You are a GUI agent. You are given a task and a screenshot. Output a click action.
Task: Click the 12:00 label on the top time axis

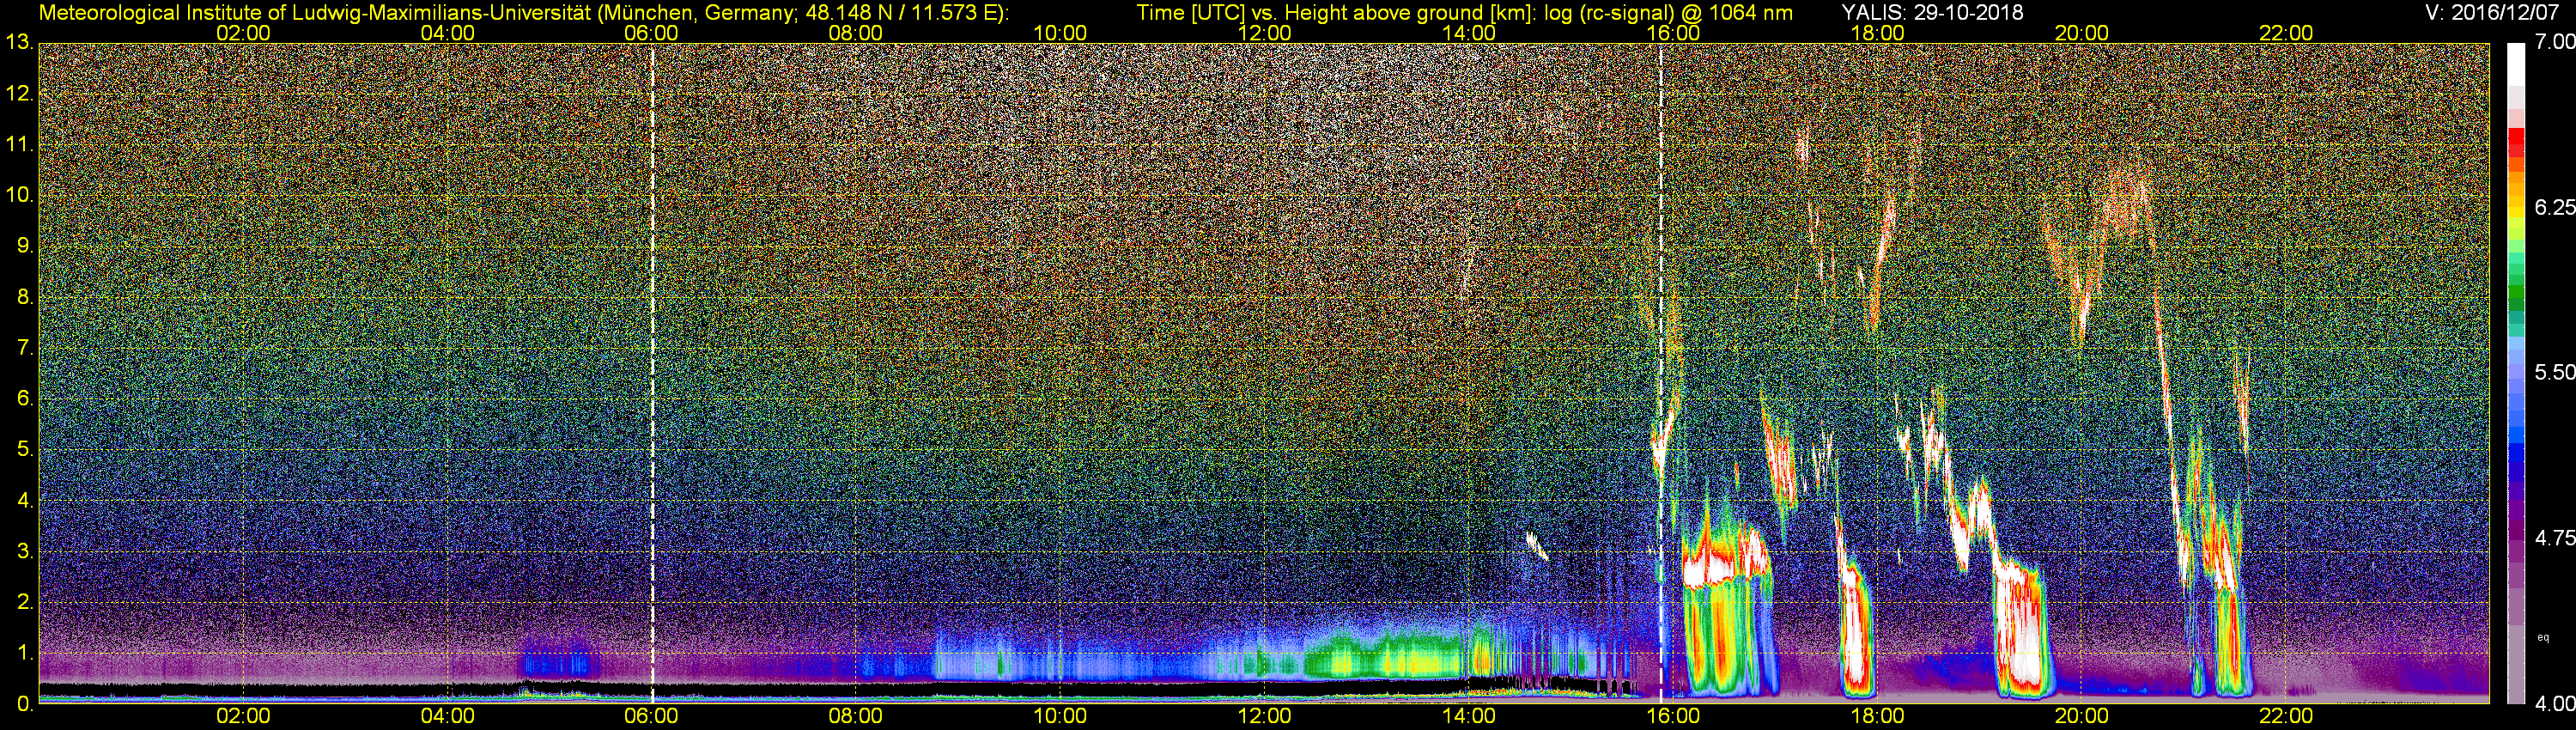(1264, 33)
